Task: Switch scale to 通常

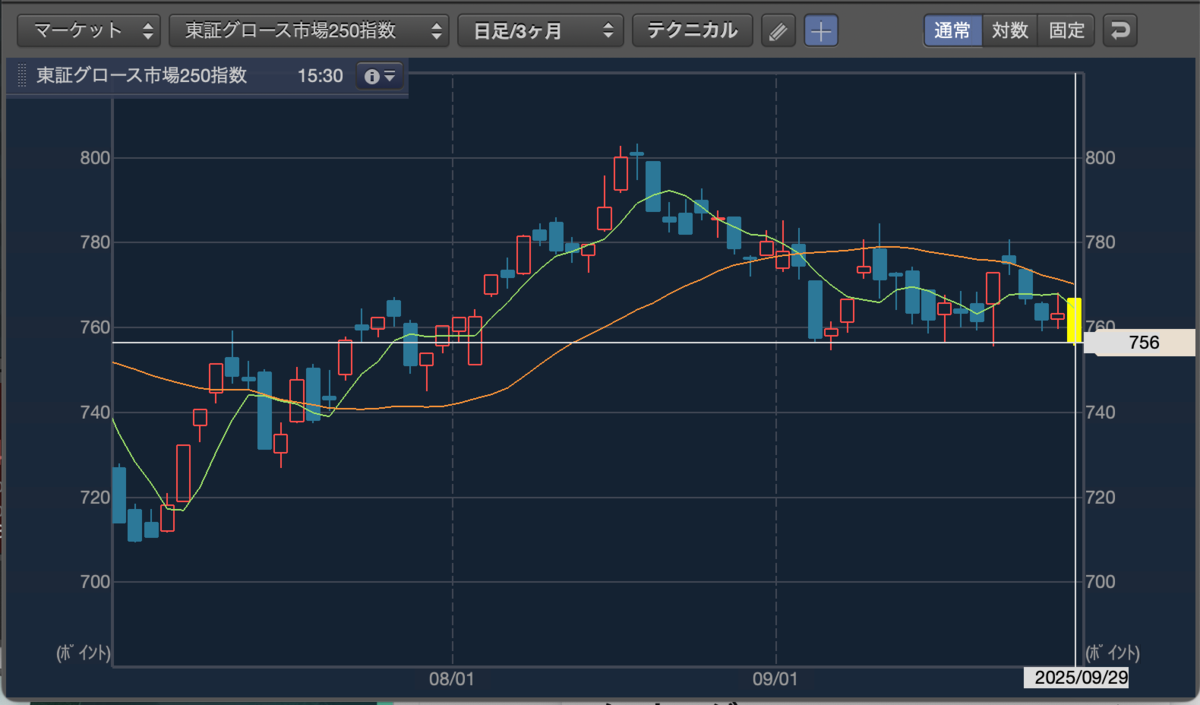Action: pyautogui.click(x=952, y=31)
